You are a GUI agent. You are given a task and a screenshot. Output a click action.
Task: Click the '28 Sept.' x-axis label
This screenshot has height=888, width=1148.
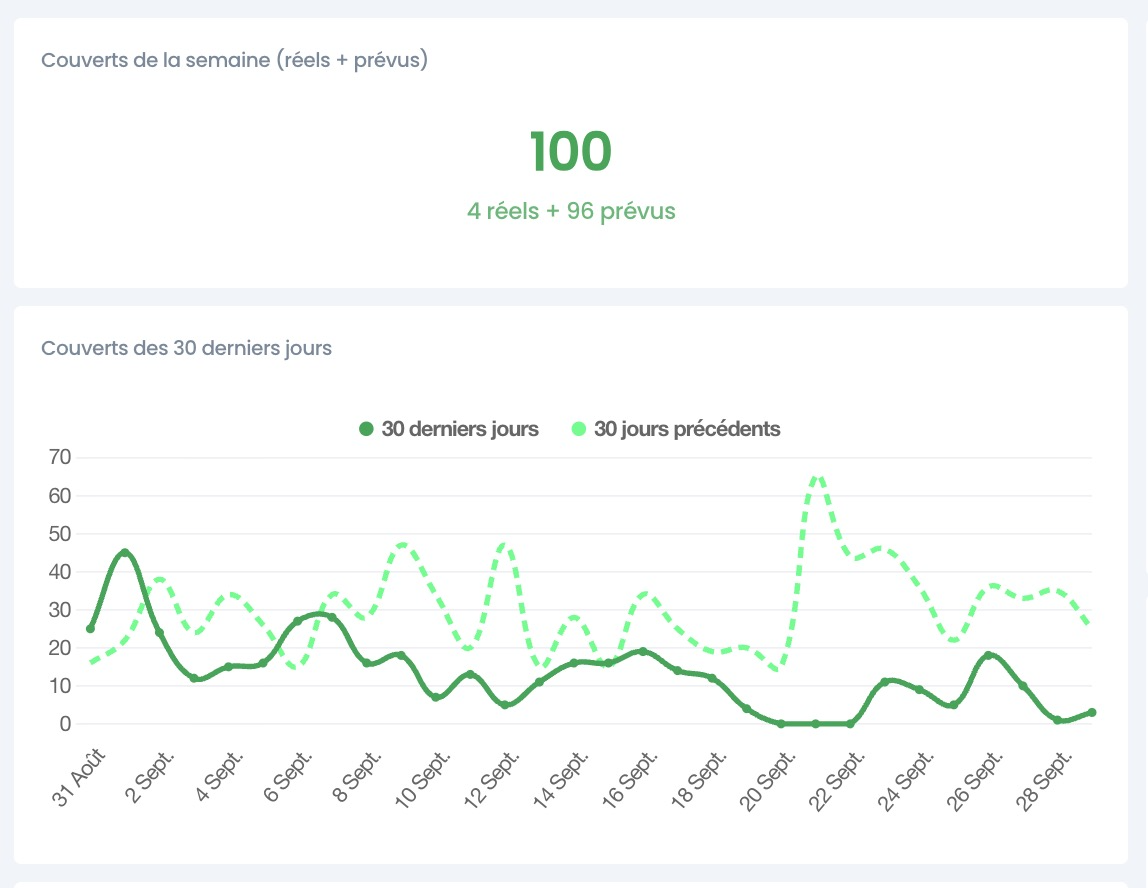pyautogui.click(x=1045, y=781)
